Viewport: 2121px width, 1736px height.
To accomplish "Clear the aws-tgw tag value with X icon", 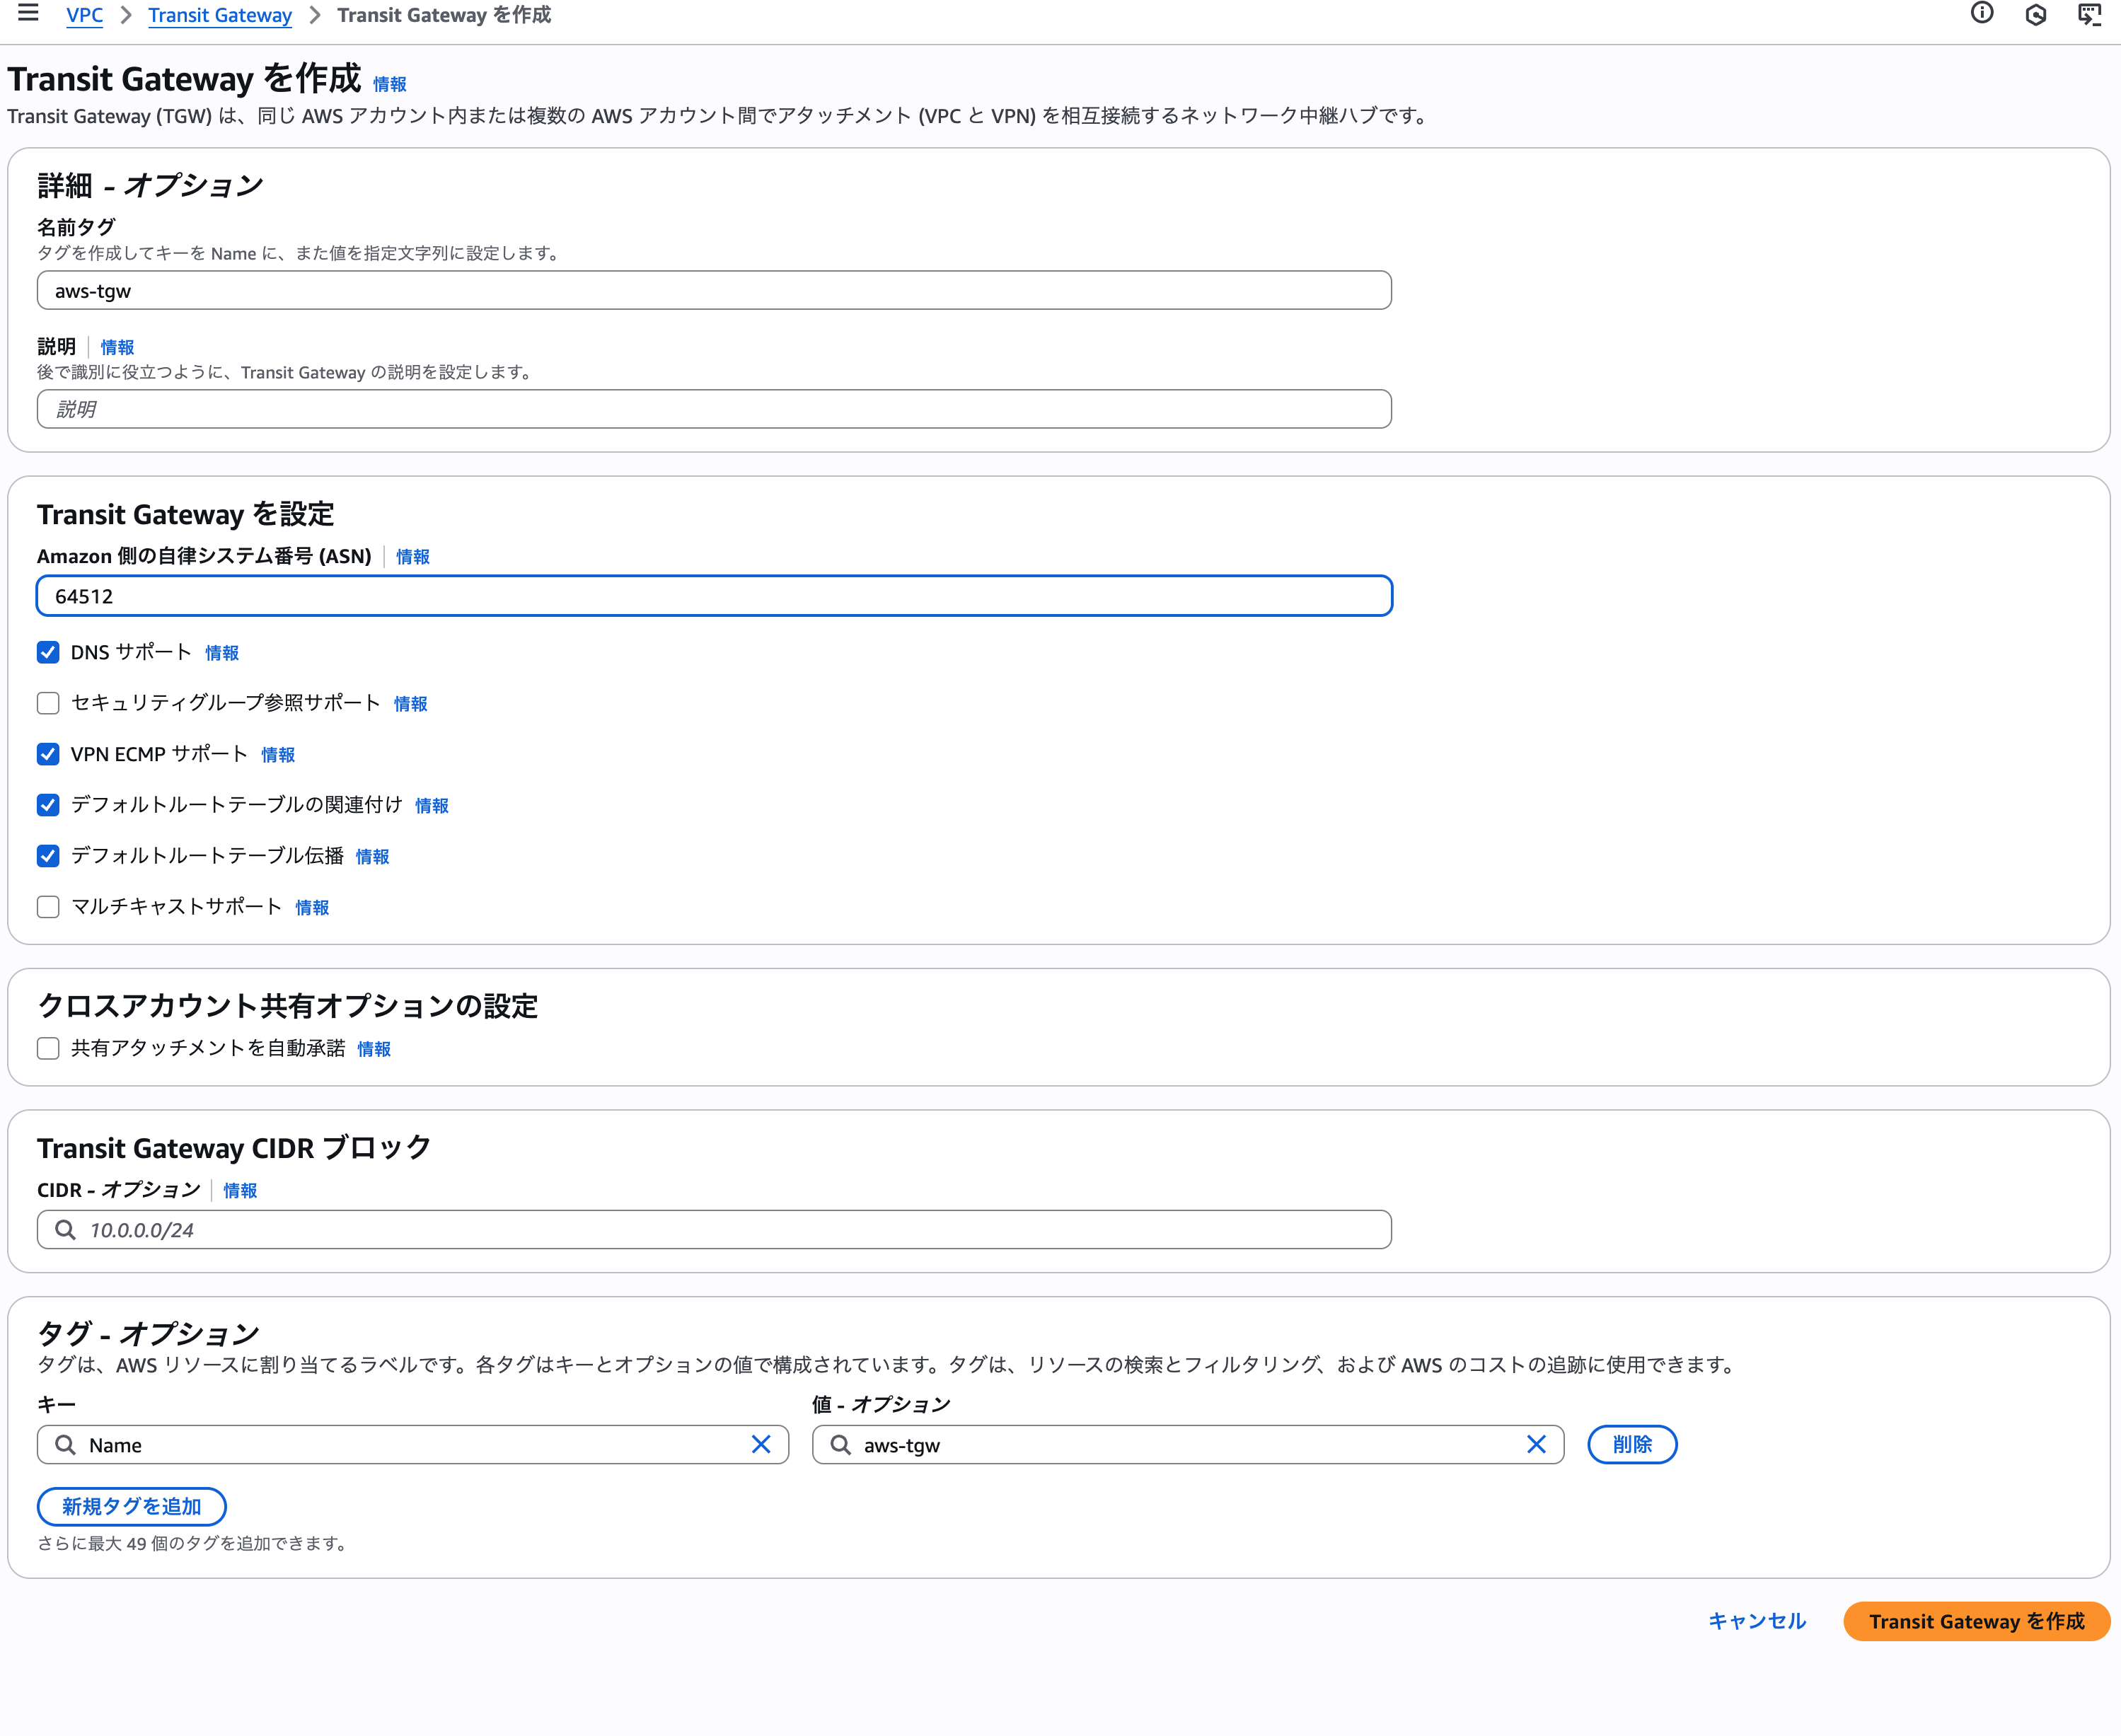I will tap(1537, 1444).
